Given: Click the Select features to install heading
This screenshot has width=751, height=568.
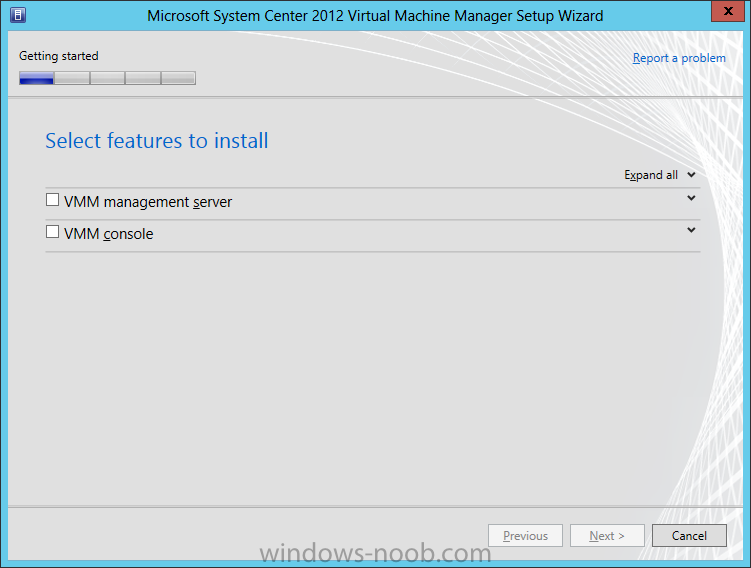Looking at the screenshot, I should (x=157, y=141).
